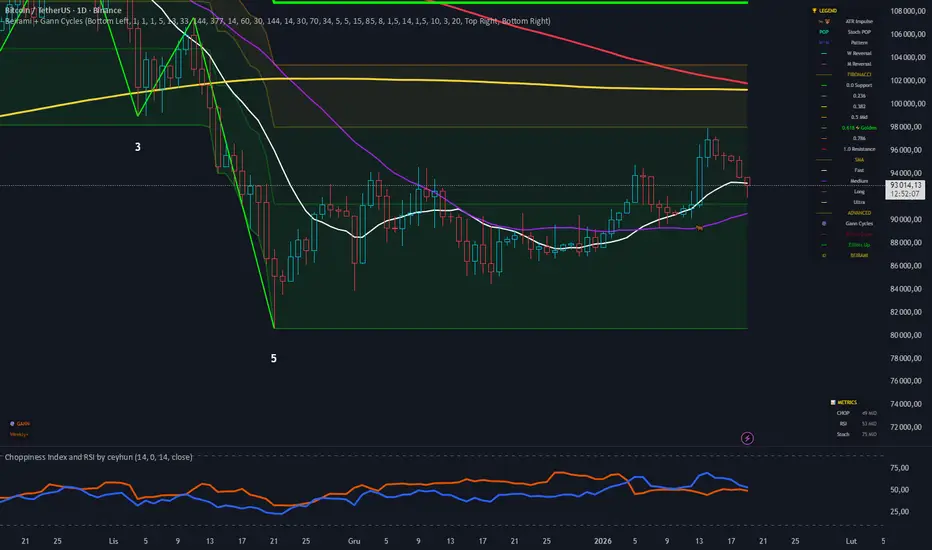Click the 80 000,00 price axis label
Image resolution: width=932 pixels, height=550 pixels.
pos(908,335)
